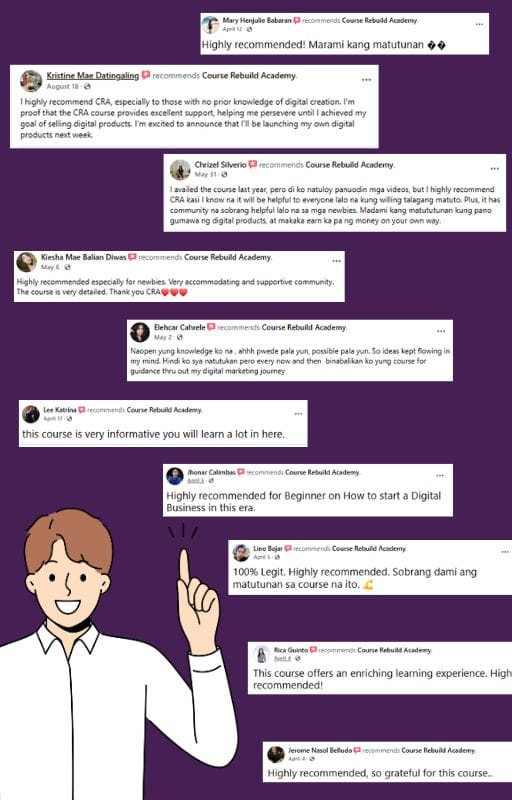Open Kristine Mae Datingaling profile name link
Image resolution: width=512 pixels, height=800 pixels.
tap(93, 75)
